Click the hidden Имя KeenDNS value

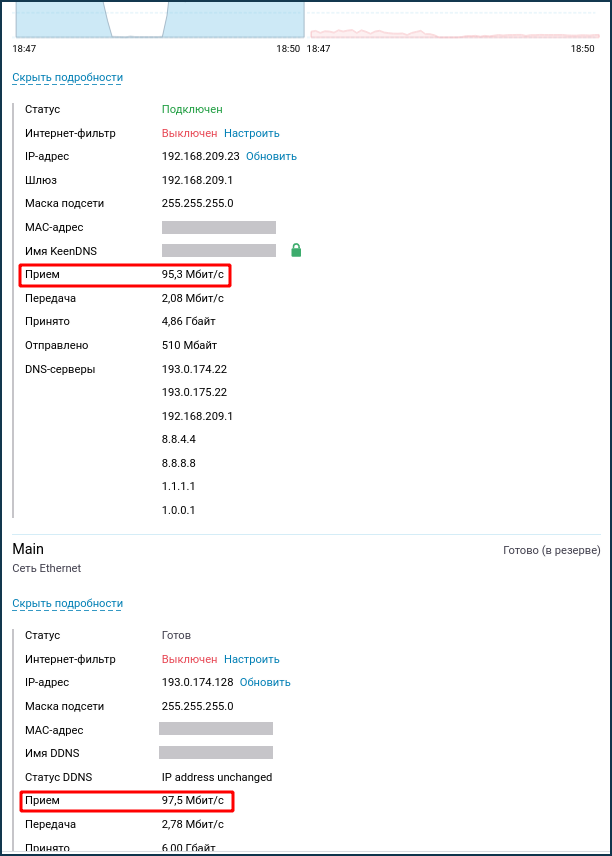coord(218,250)
